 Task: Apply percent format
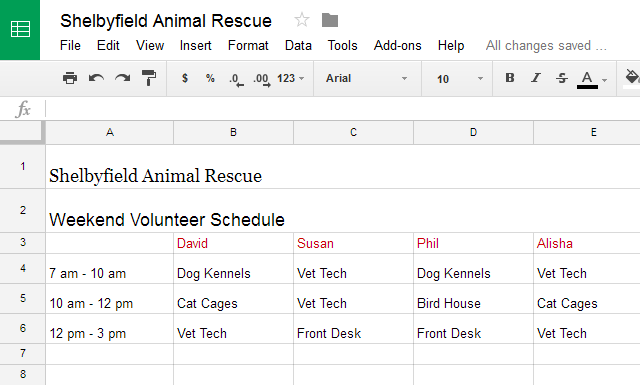(x=210, y=78)
